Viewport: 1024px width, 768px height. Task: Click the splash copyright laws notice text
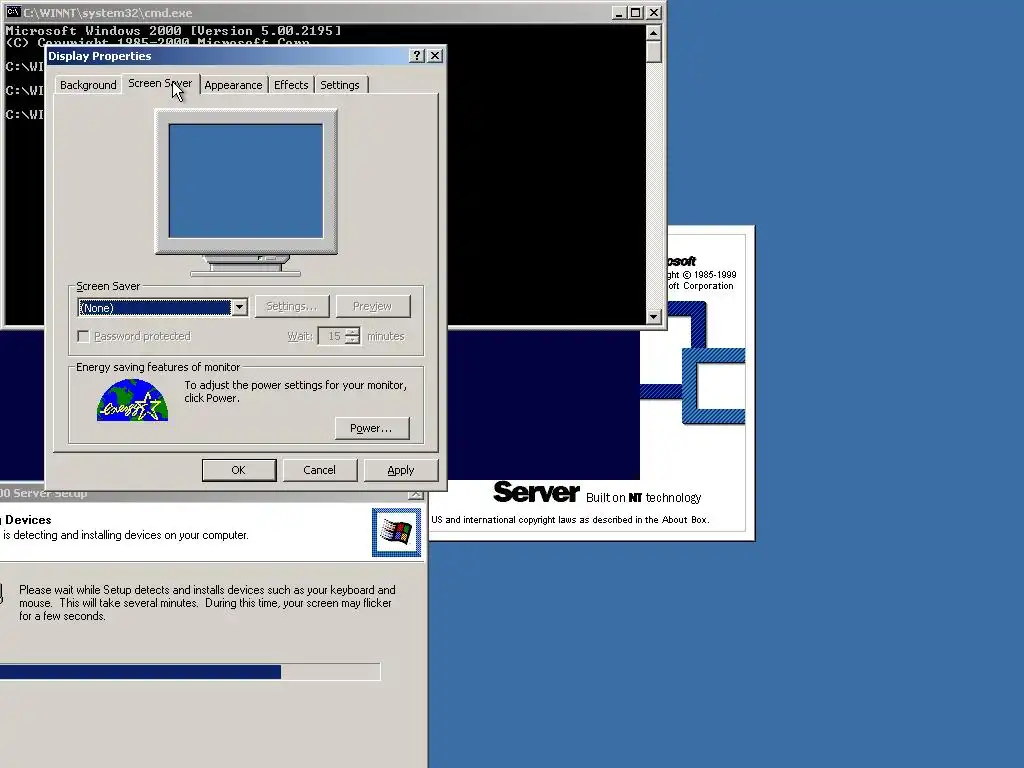coord(570,520)
